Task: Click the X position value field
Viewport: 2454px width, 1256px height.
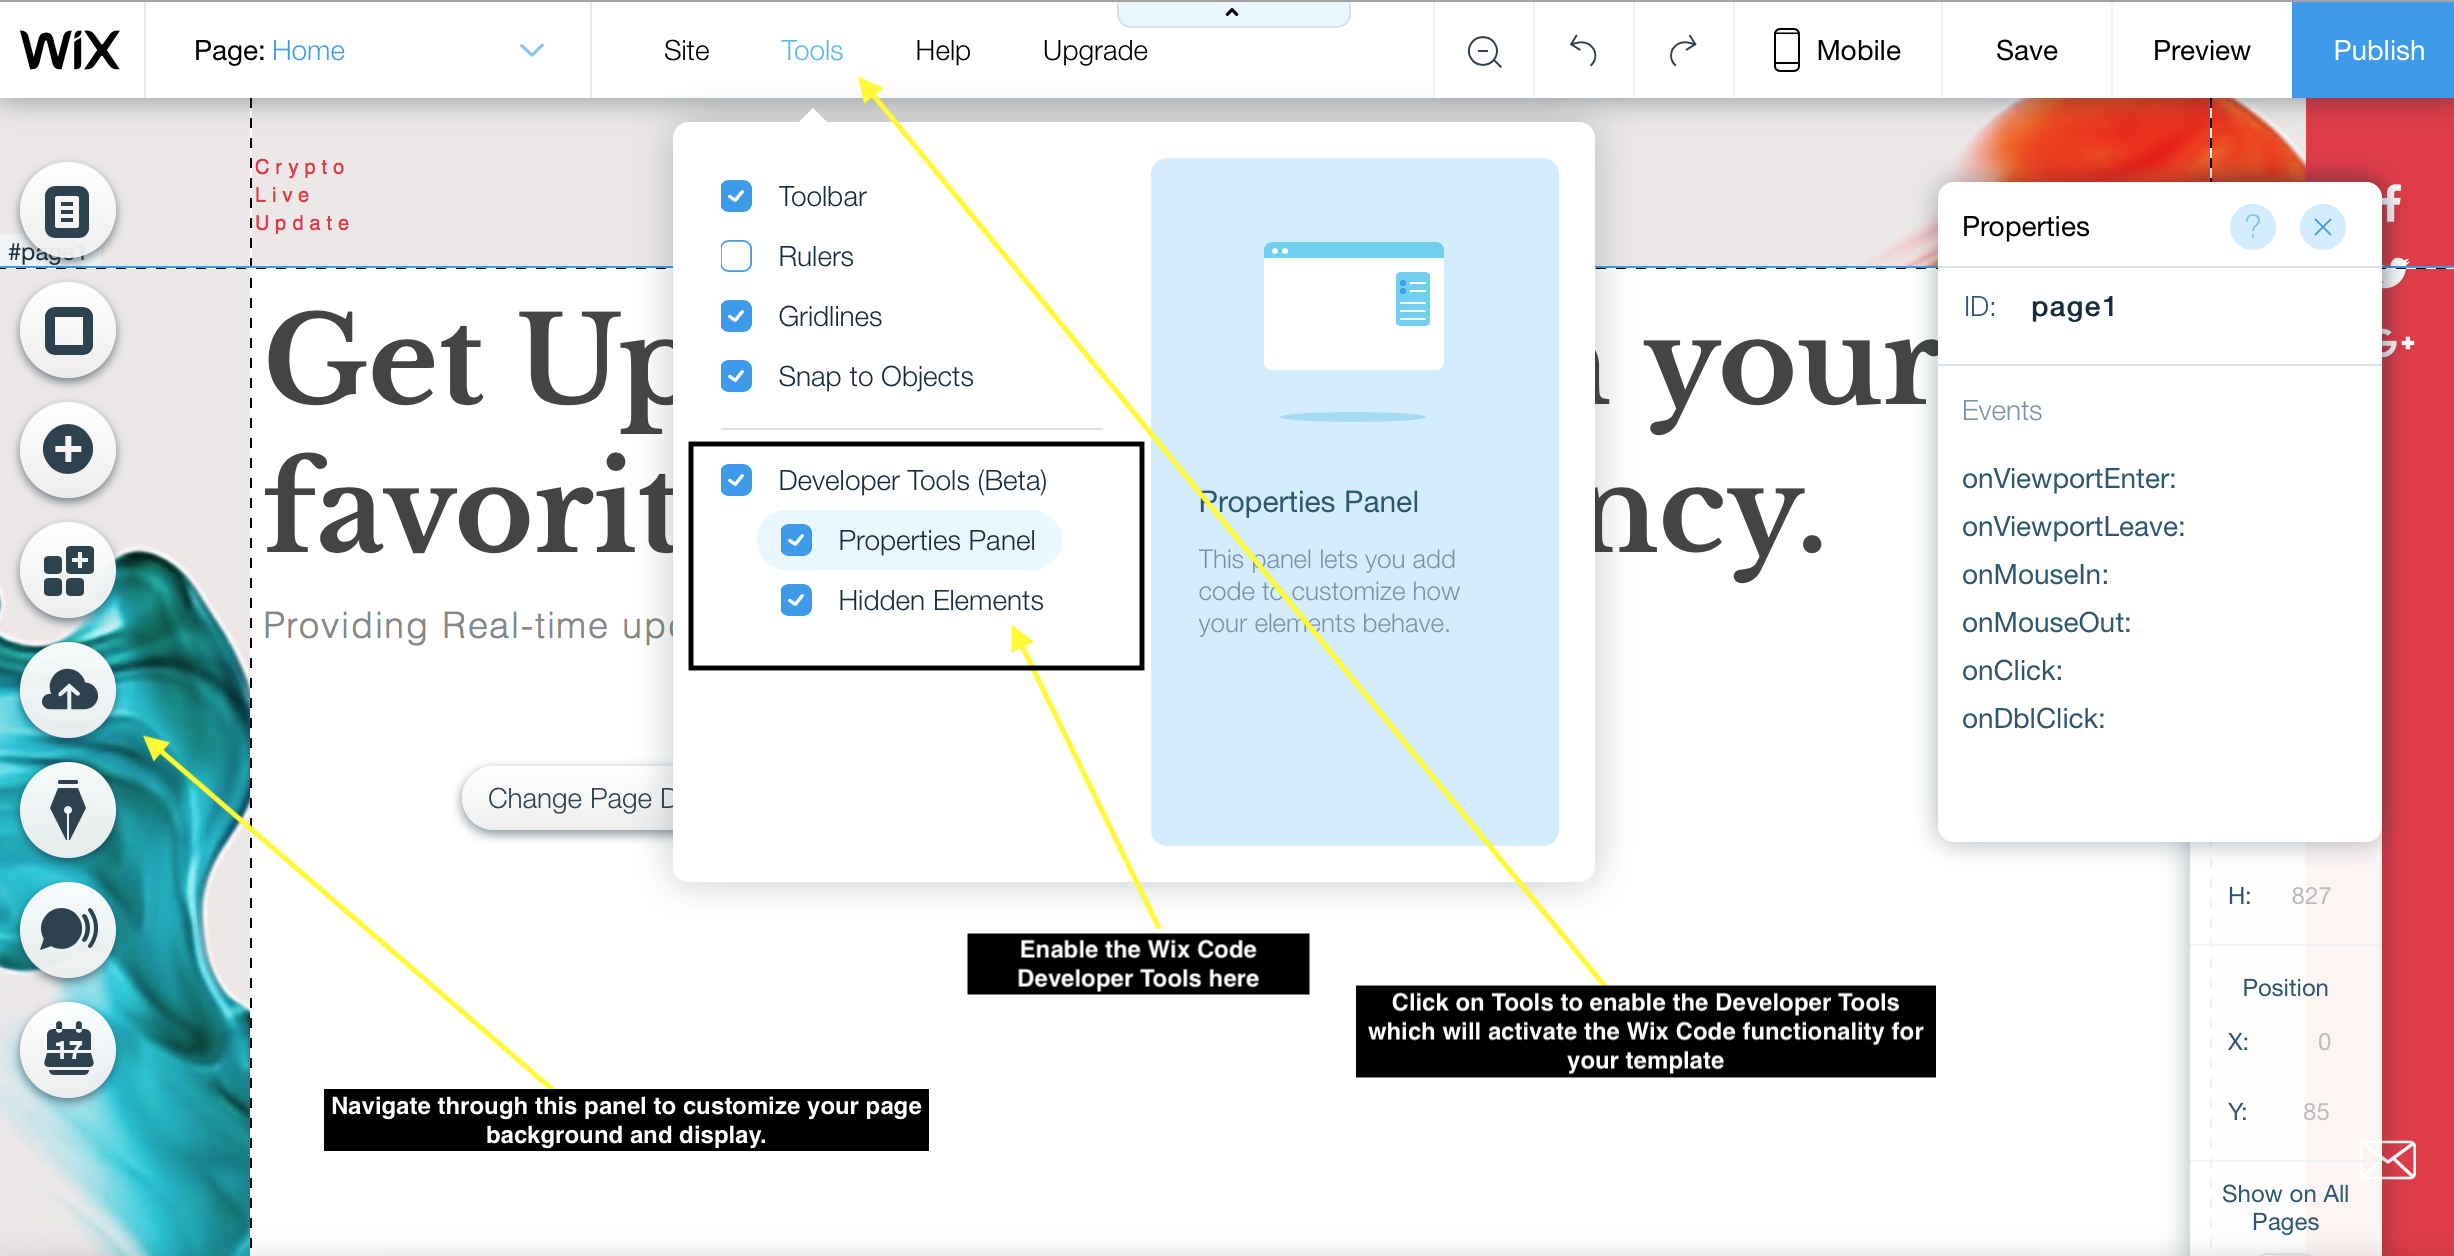Action: click(x=2324, y=1041)
